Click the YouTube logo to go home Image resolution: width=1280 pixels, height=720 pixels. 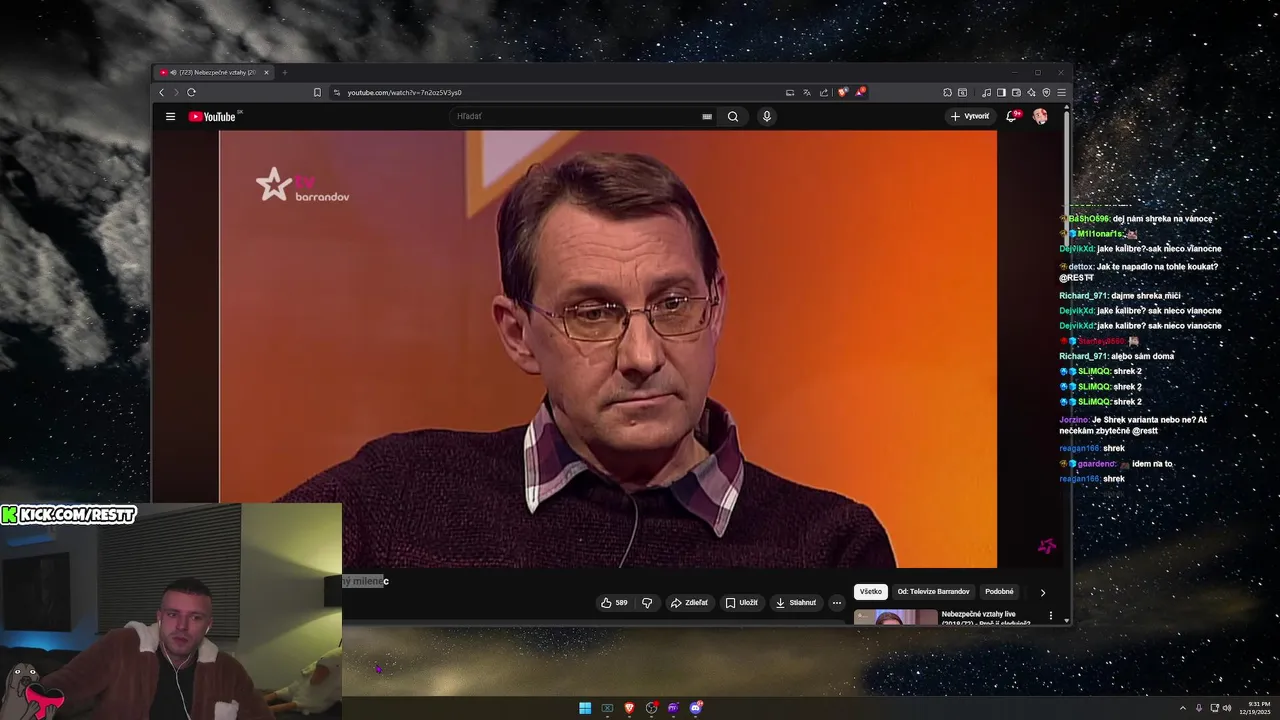212,117
